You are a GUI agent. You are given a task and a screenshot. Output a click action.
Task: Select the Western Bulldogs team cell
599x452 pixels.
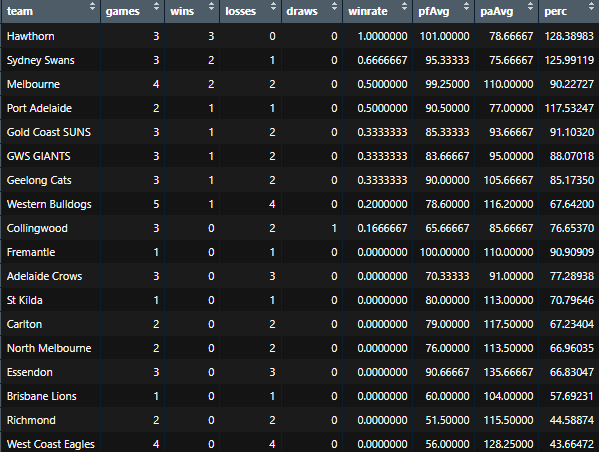point(50,204)
